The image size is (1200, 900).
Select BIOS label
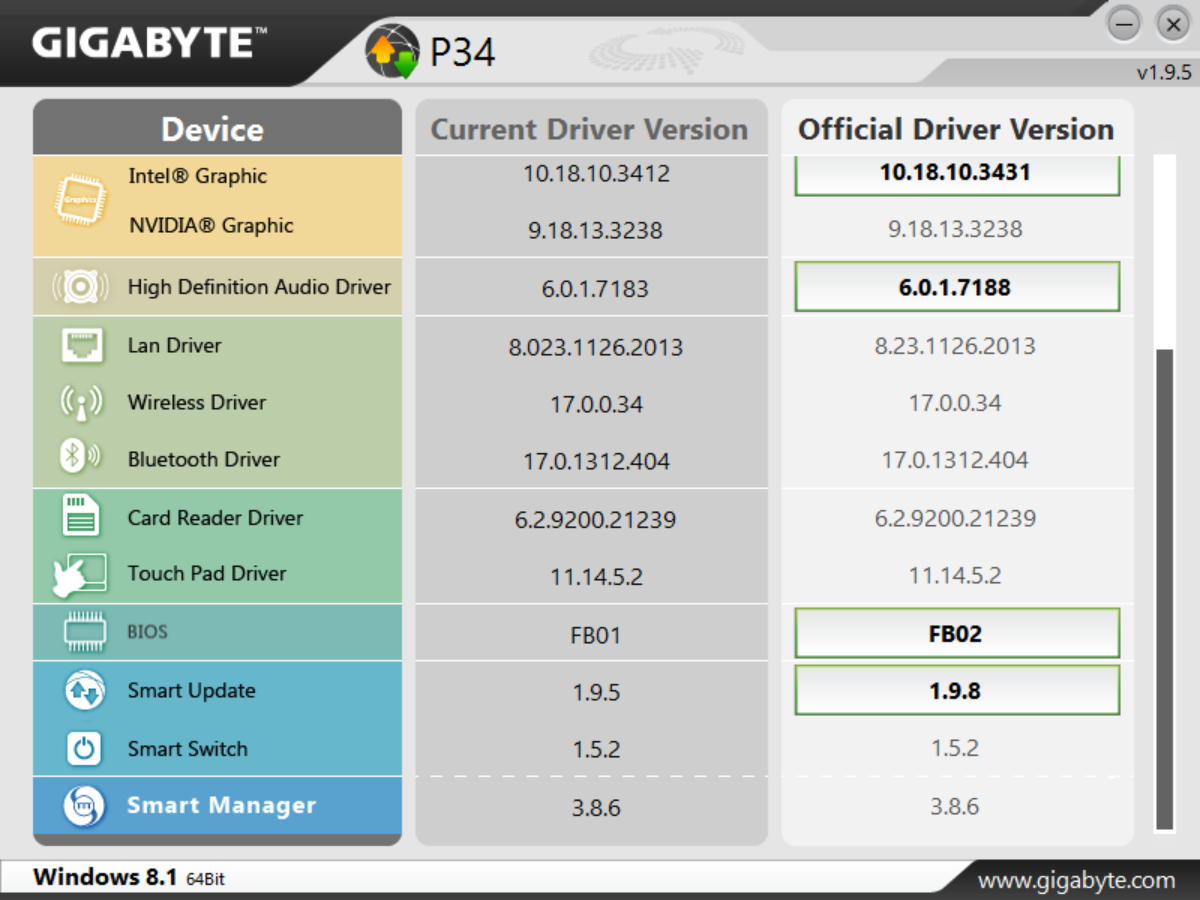tap(147, 631)
